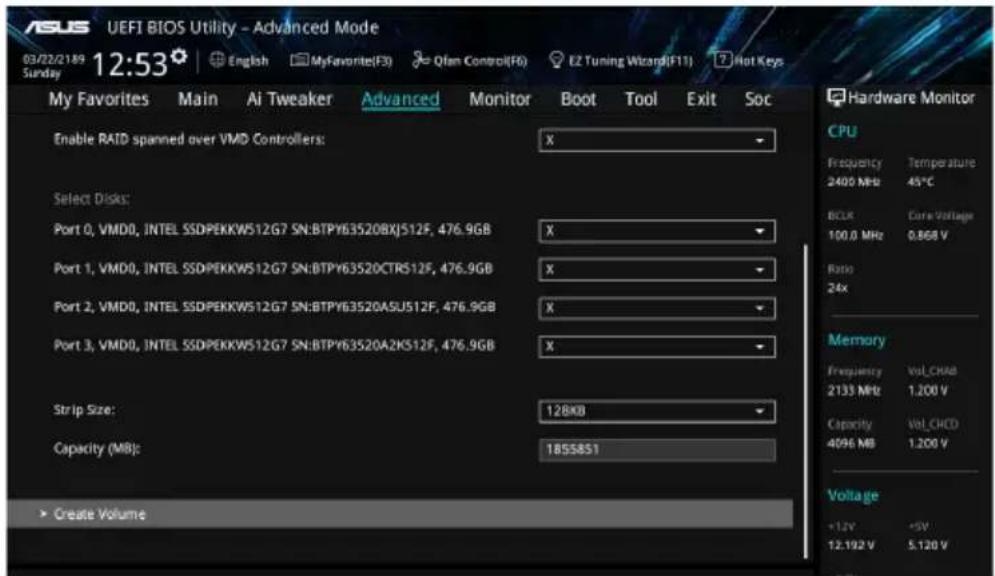Image resolution: width=995 pixels, height=576 pixels.
Task: Click the 4096 MB capacity value
Action: [851, 443]
